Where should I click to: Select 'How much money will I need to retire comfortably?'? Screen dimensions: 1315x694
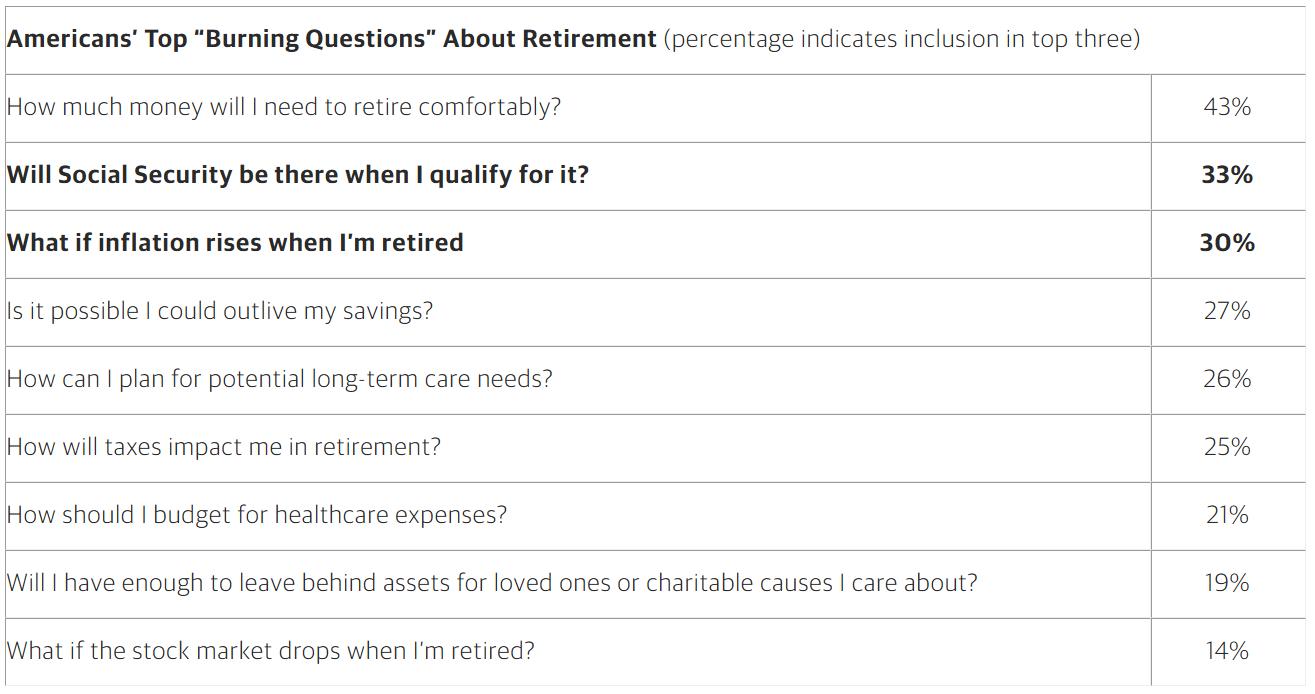point(284,107)
